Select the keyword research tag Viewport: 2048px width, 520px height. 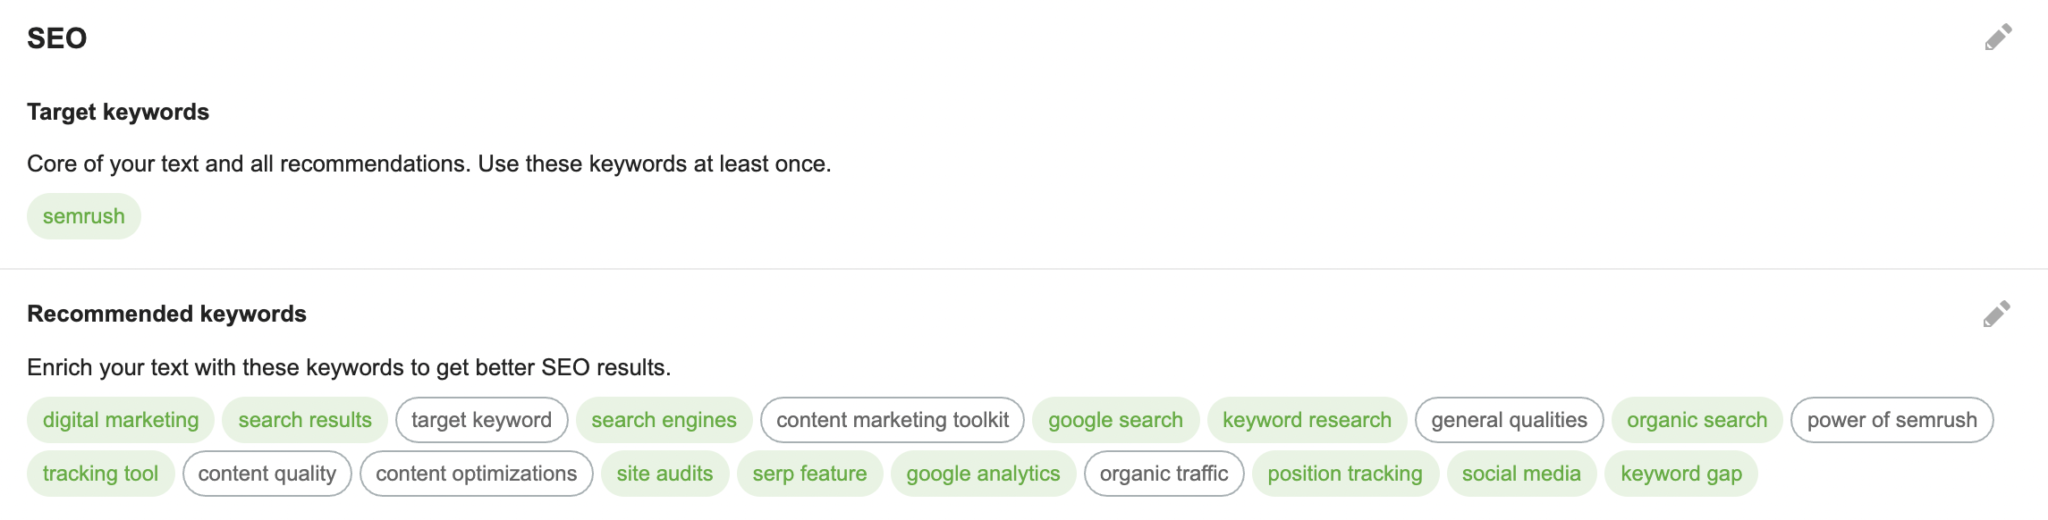pos(1307,420)
